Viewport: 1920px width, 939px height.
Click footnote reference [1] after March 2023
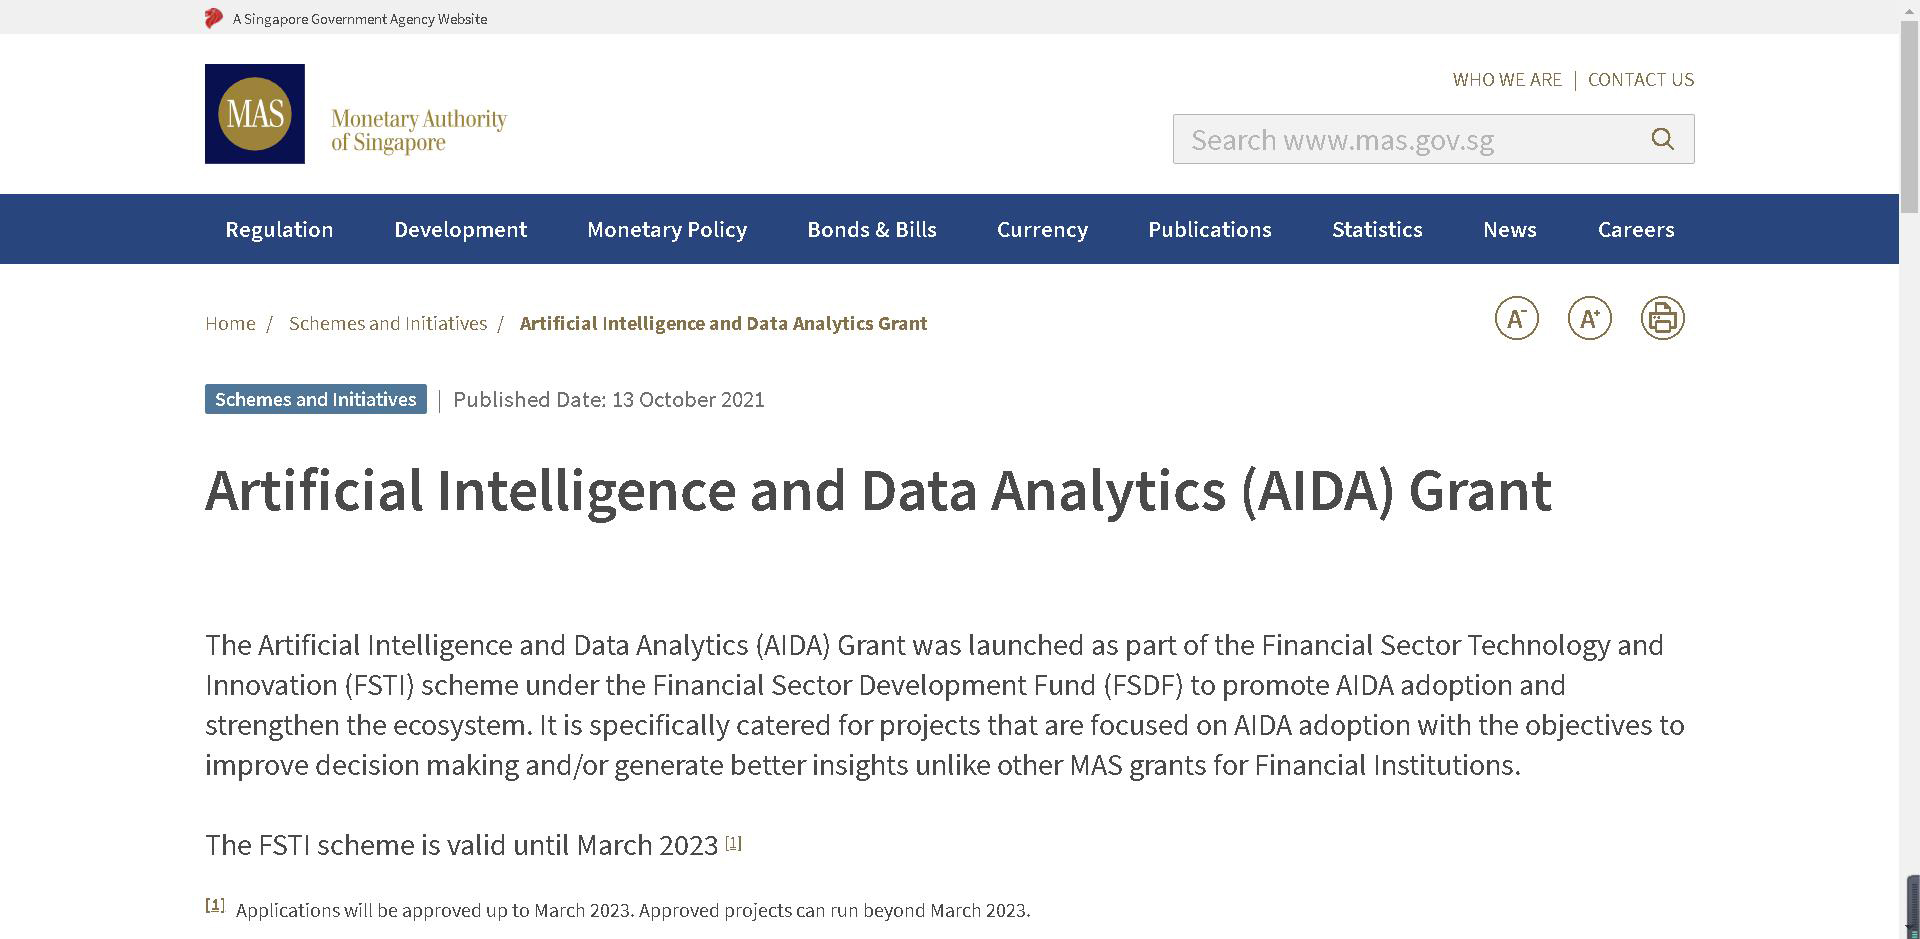pyautogui.click(x=733, y=843)
